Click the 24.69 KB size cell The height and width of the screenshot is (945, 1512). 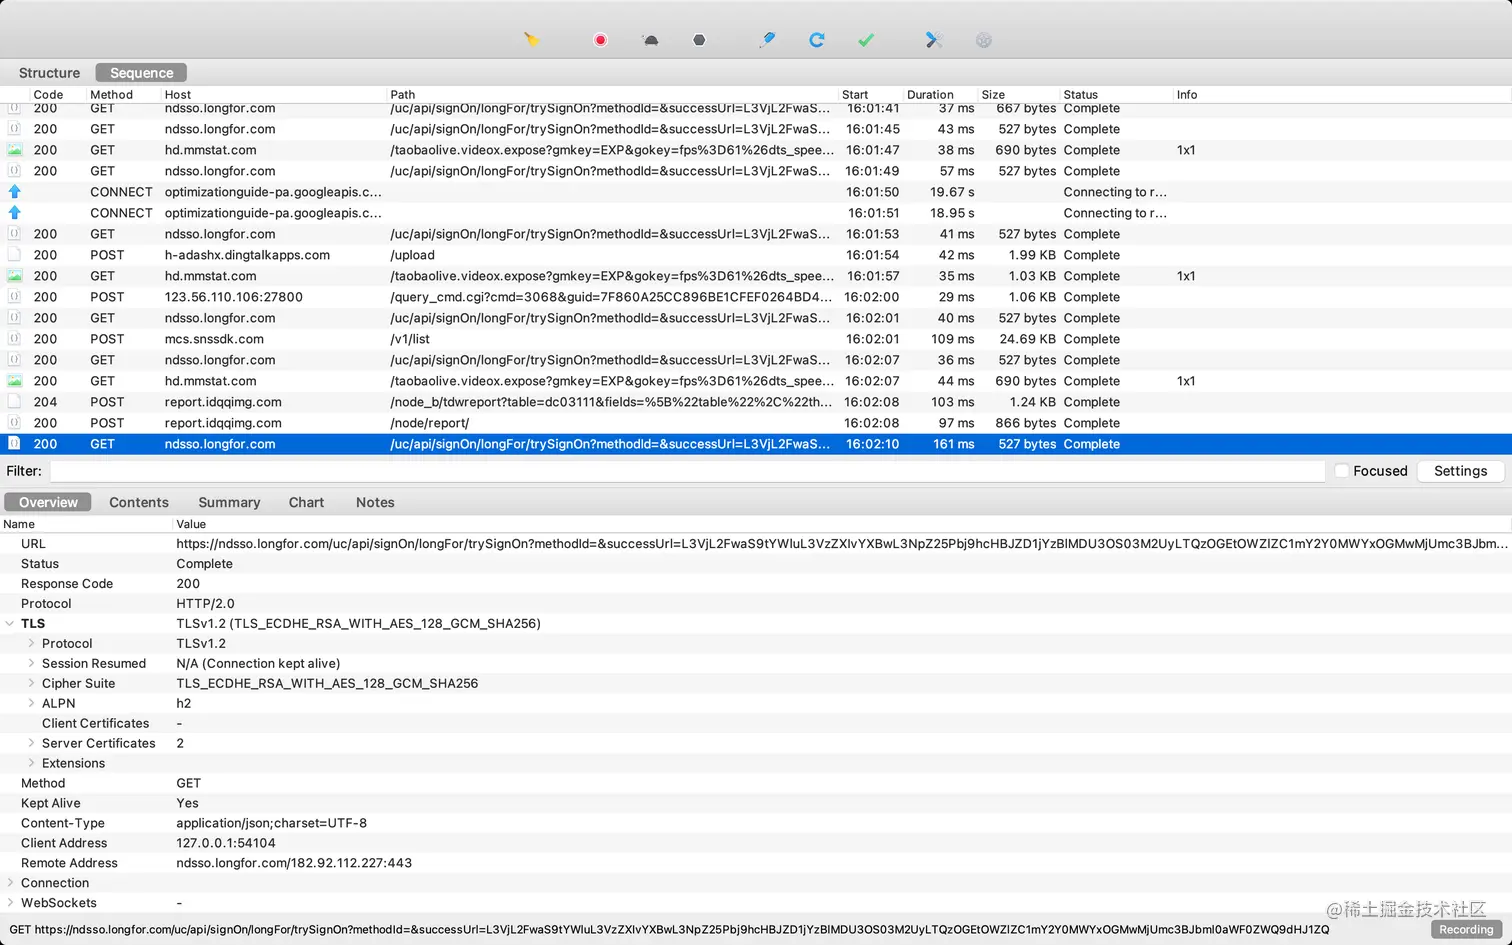click(1027, 339)
